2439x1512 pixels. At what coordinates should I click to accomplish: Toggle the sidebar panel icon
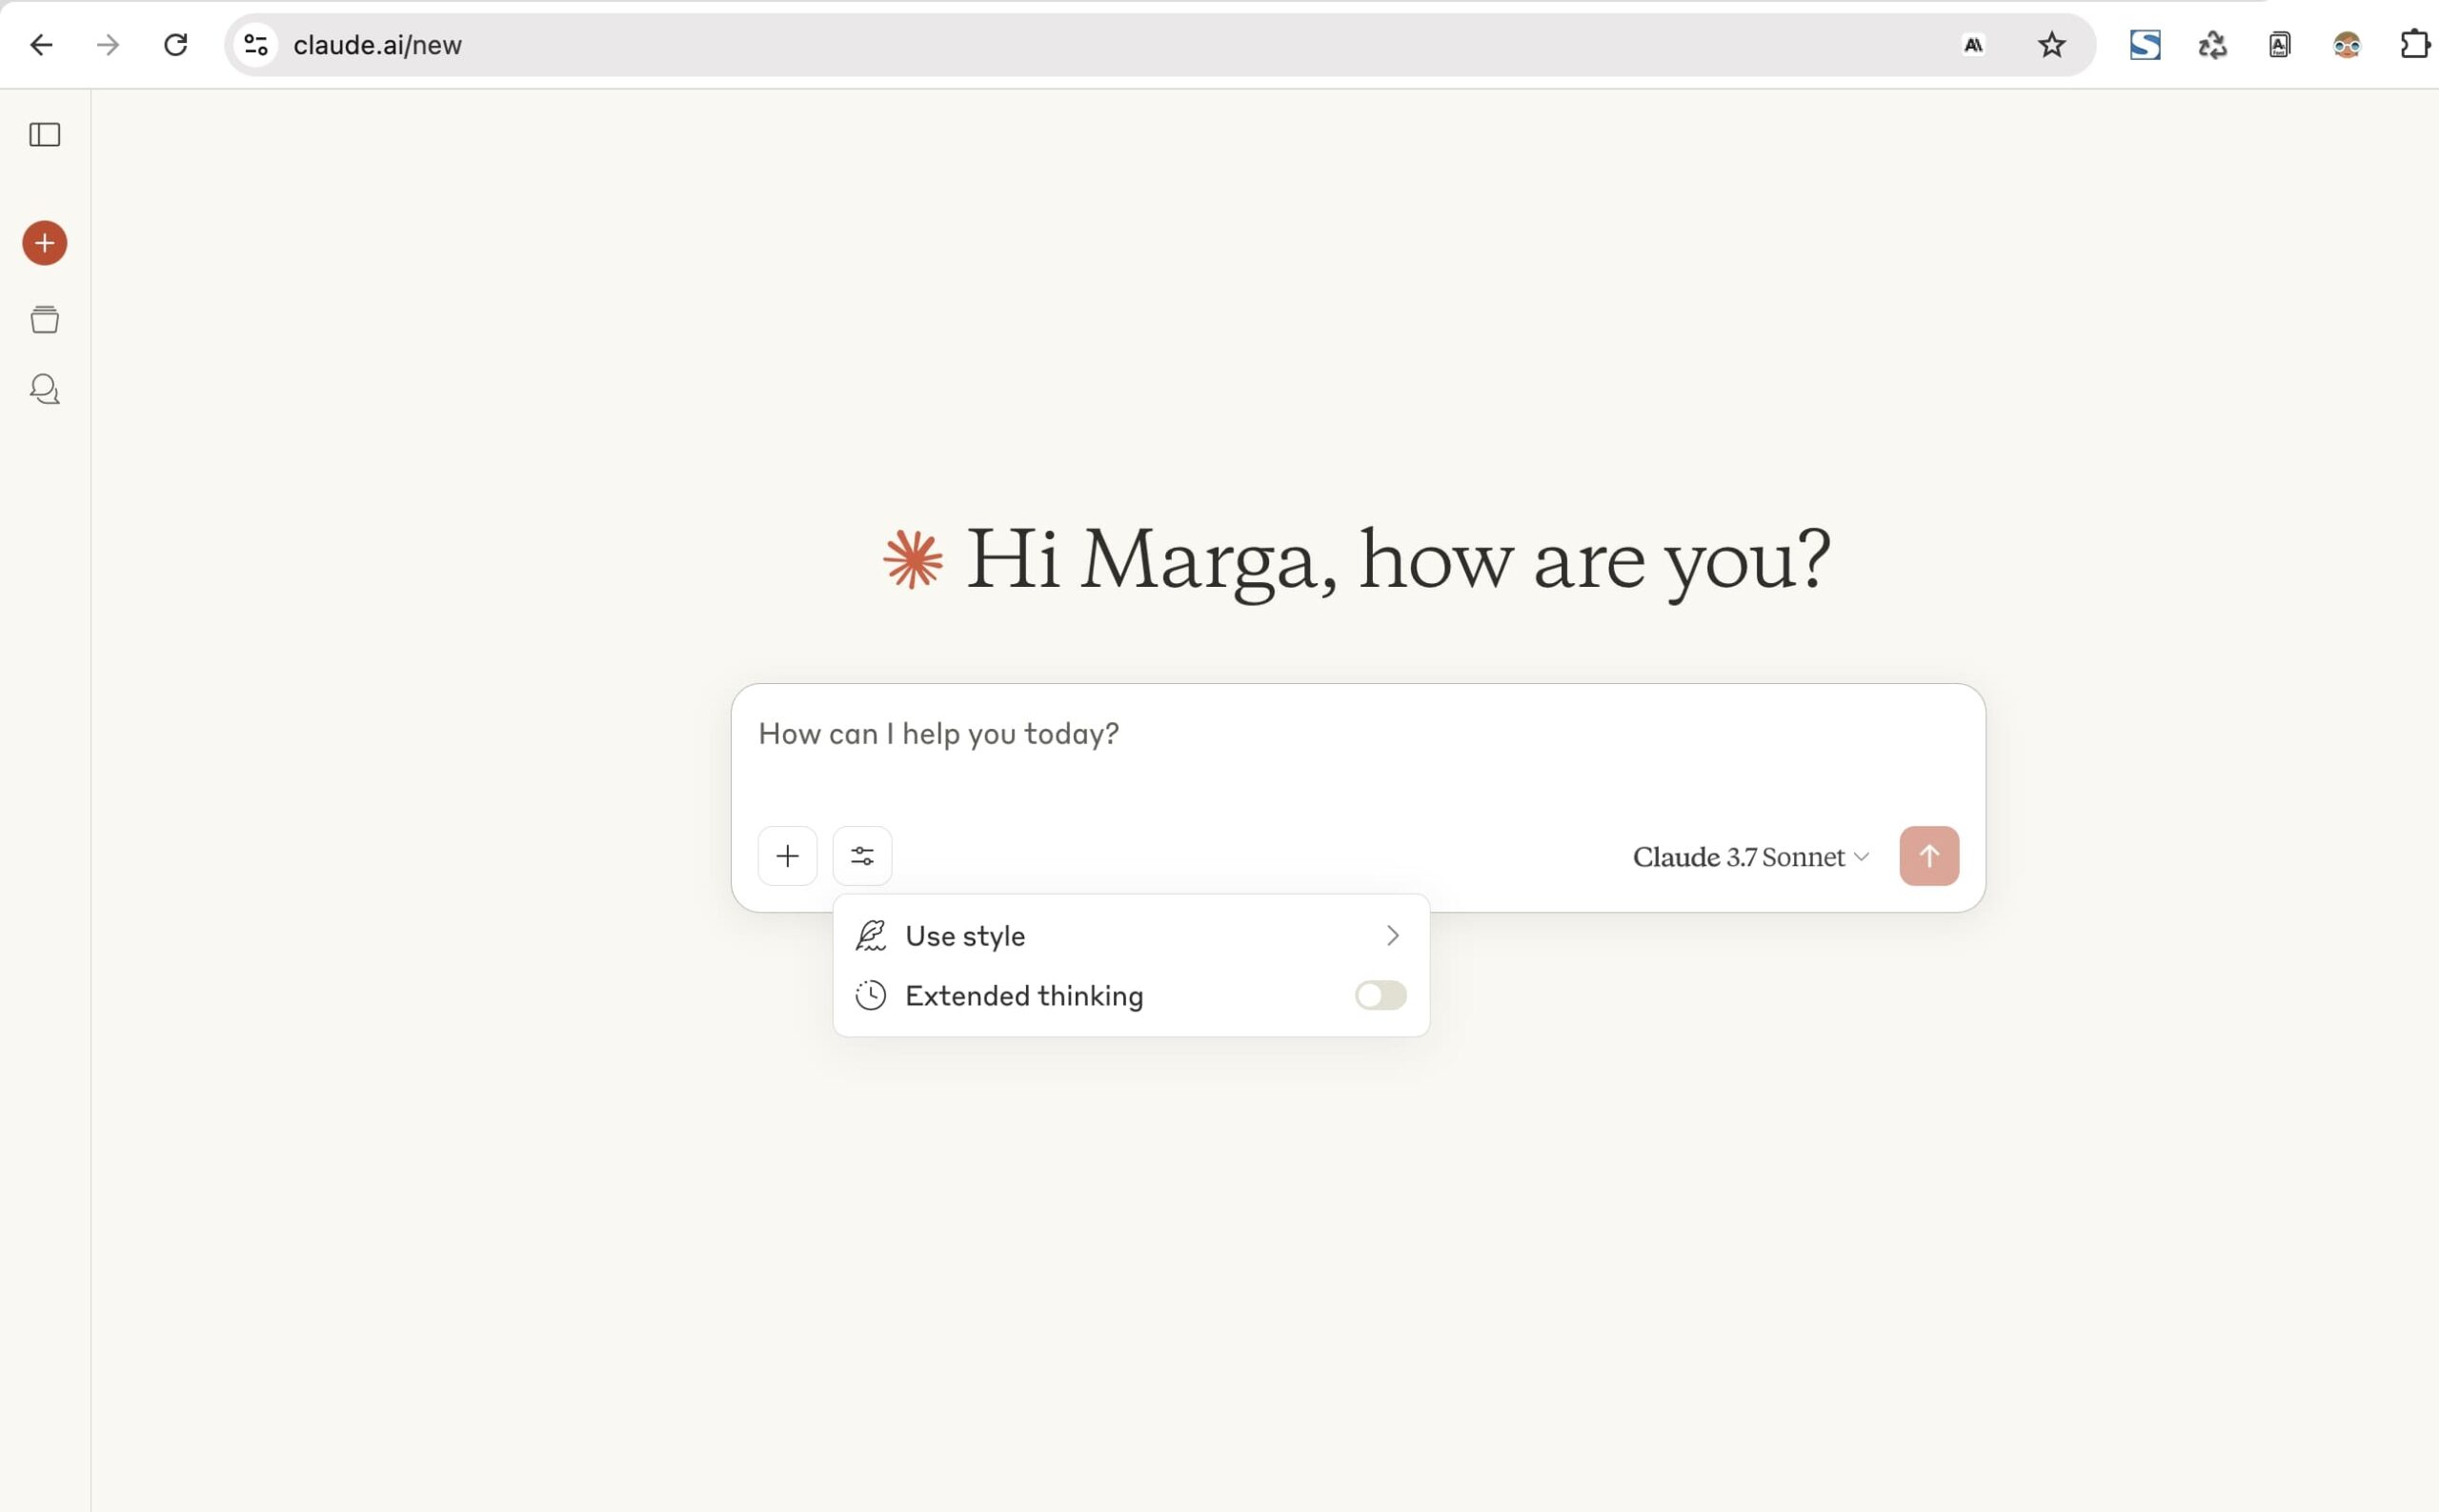pyautogui.click(x=45, y=135)
